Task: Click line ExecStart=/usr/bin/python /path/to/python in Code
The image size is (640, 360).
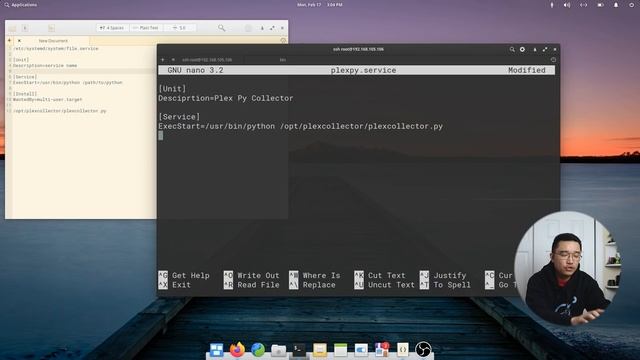Action: click(x=68, y=82)
